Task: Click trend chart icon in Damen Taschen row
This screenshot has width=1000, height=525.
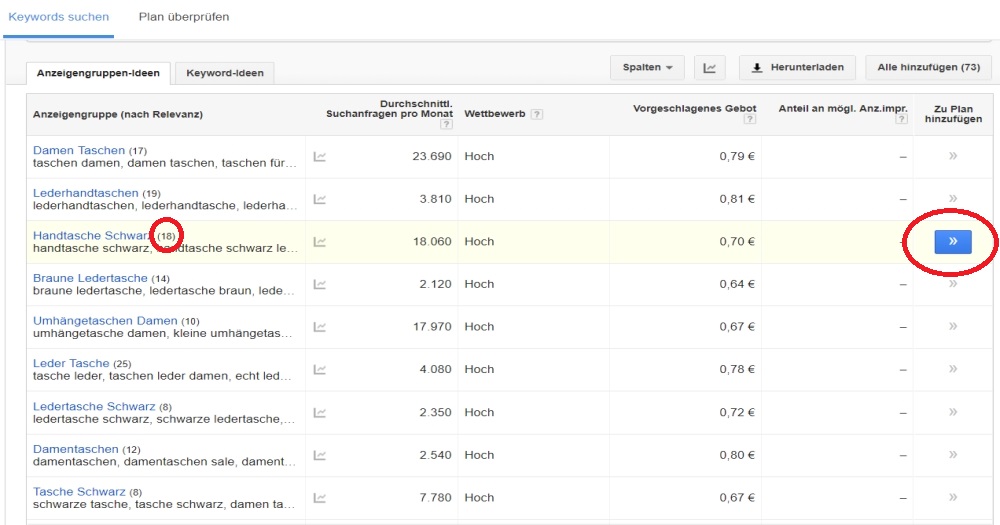Action: (320, 157)
